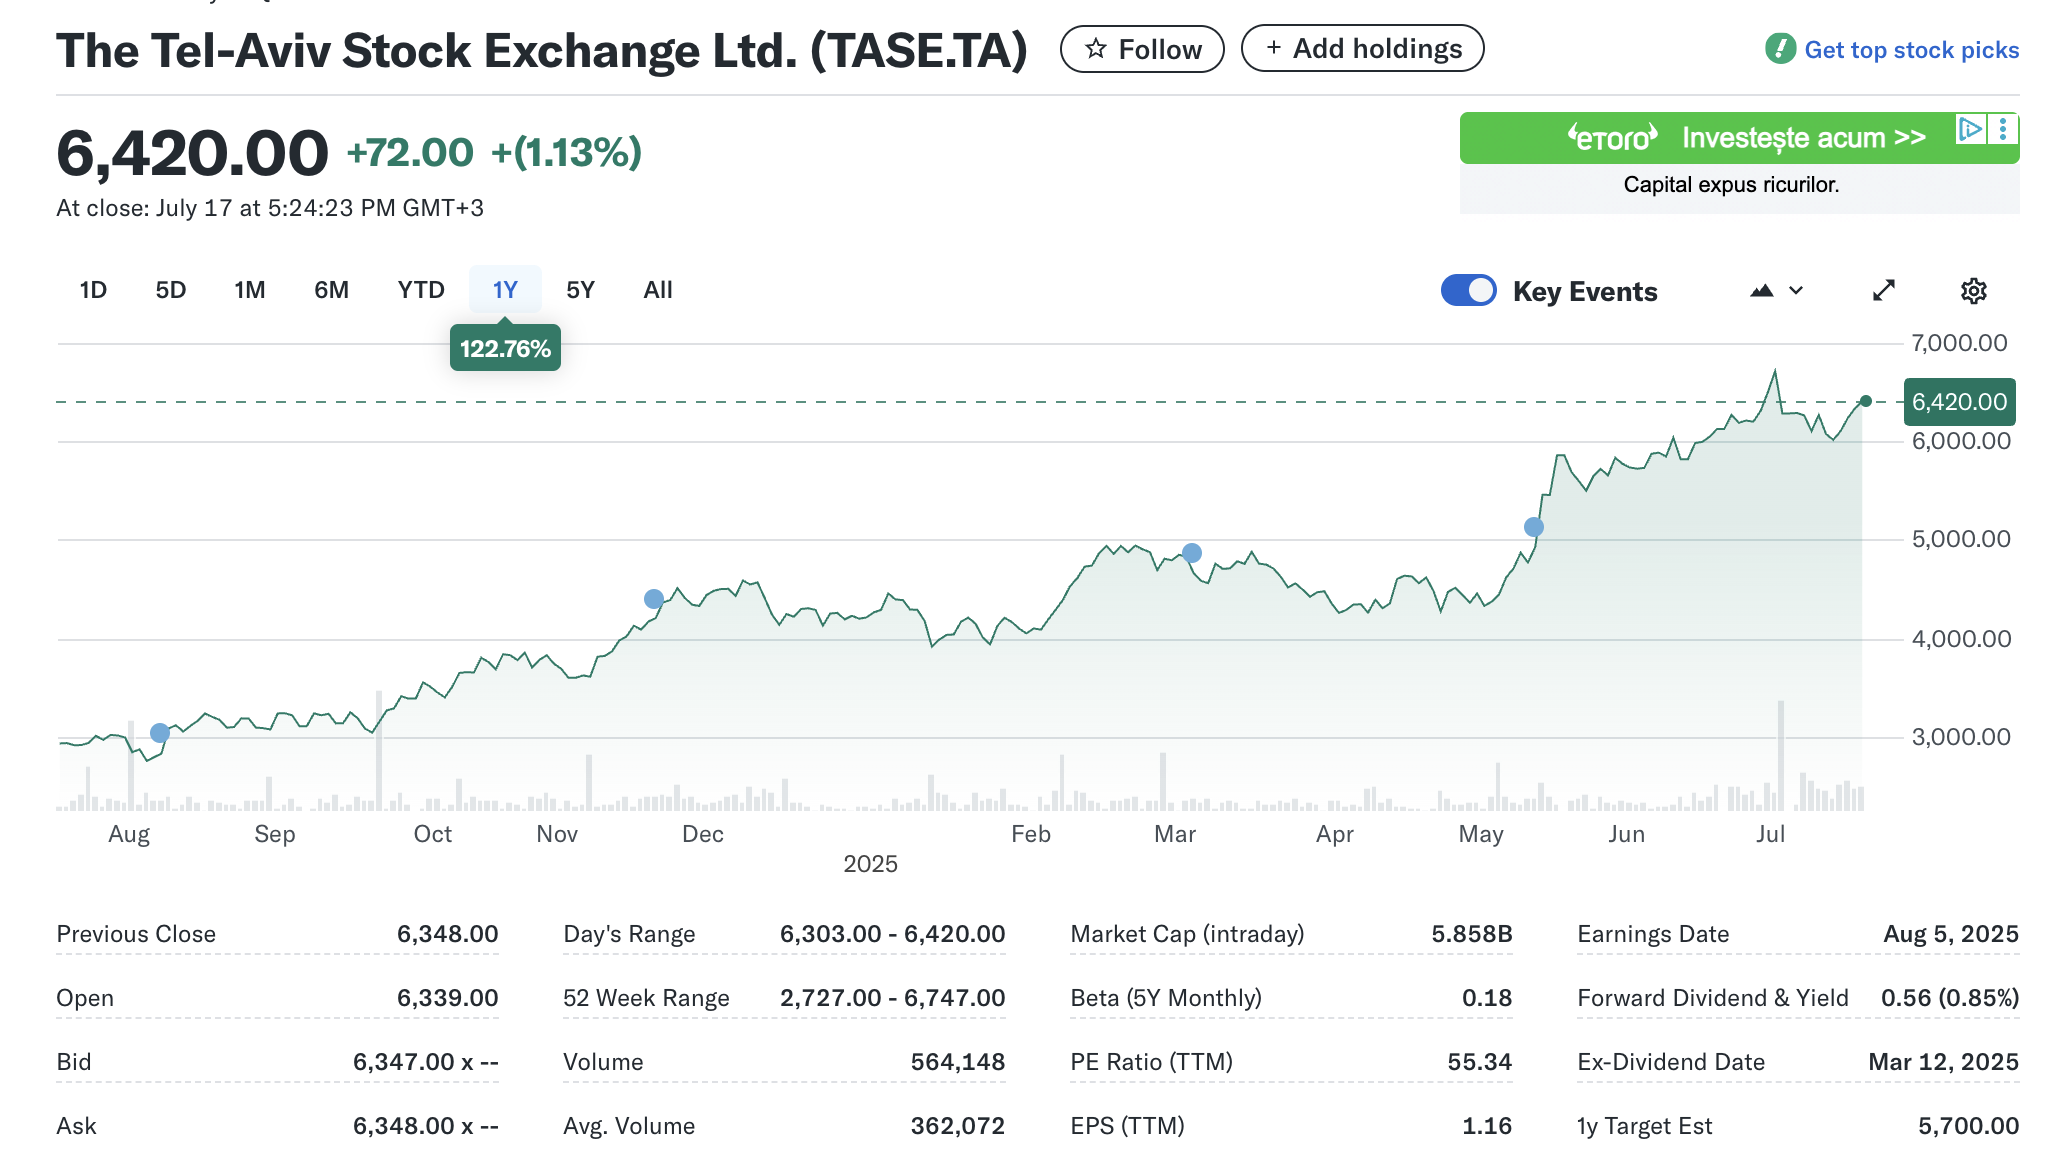This screenshot has width=2064, height=1160.
Task: Click the plus icon in Add holdings
Action: (1273, 48)
